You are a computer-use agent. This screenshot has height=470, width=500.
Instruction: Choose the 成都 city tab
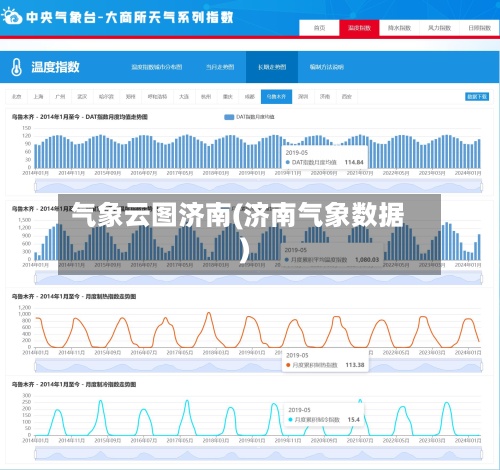[250, 97]
